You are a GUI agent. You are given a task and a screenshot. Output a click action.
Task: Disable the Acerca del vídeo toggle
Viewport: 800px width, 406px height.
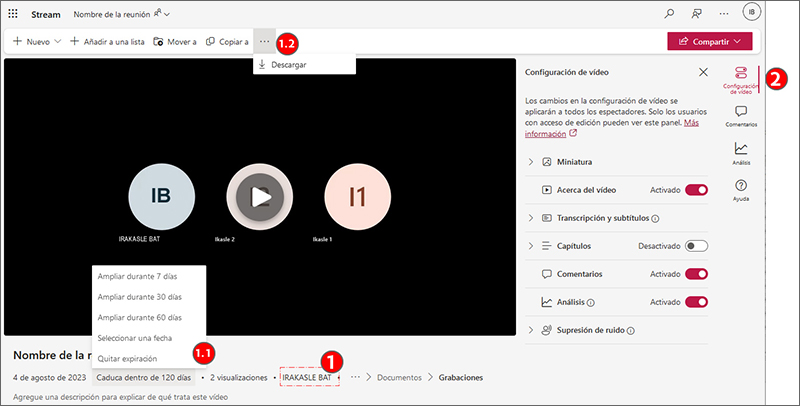click(x=696, y=189)
